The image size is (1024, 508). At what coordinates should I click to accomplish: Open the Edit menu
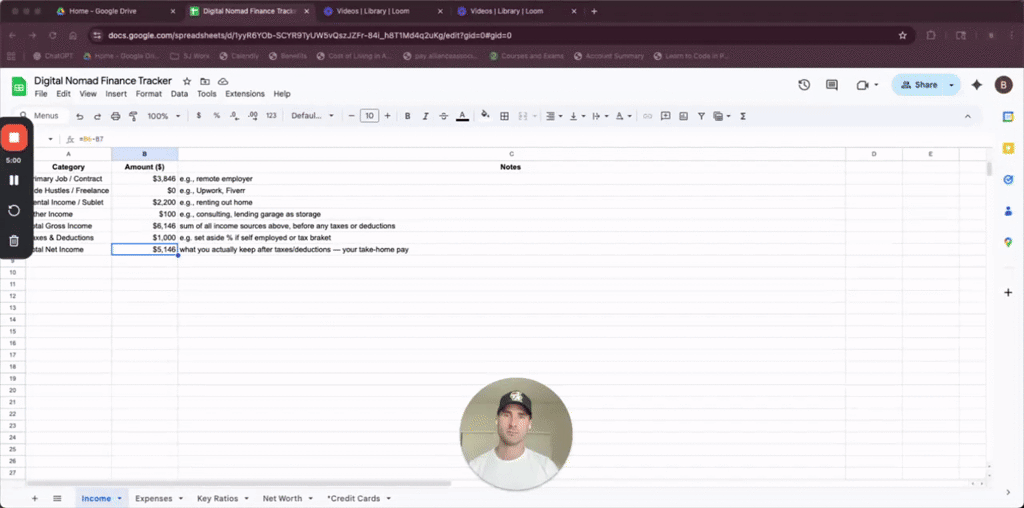[x=63, y=94]
